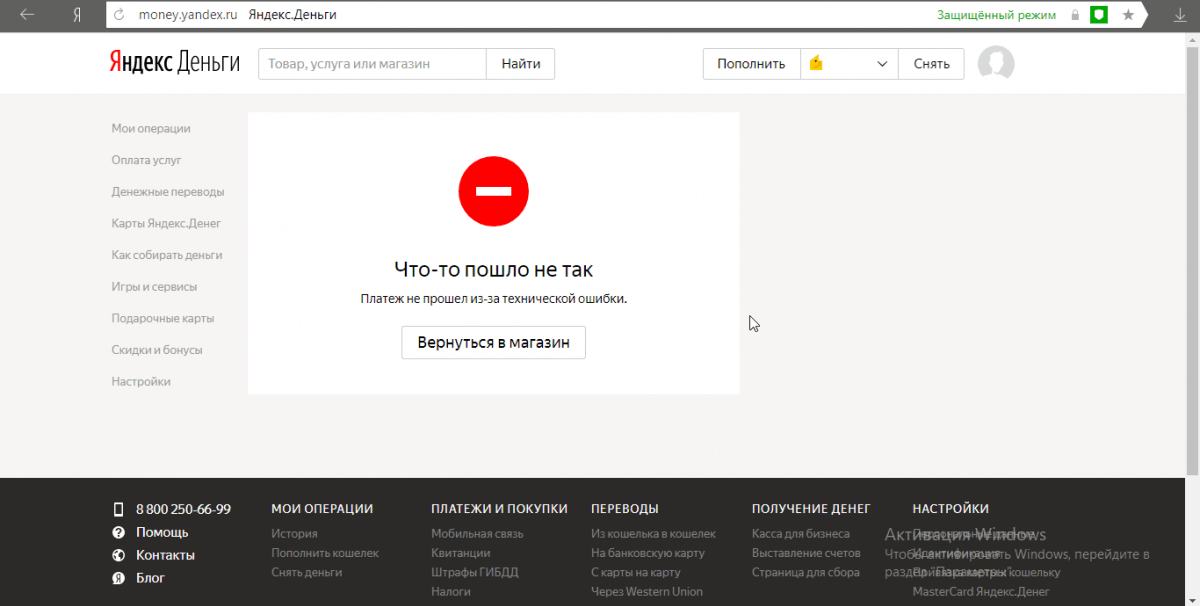Click the phone icon near 8 800 number
This screenshot has width=1200, height=606.
point(118,509)
